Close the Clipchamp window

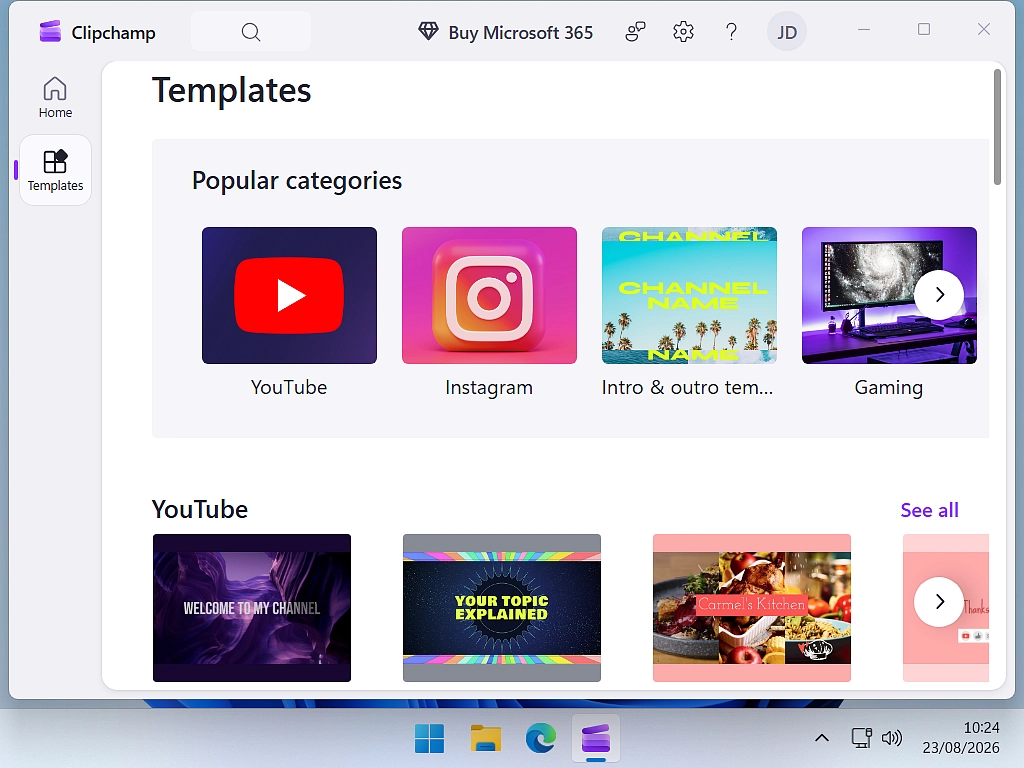984,29
